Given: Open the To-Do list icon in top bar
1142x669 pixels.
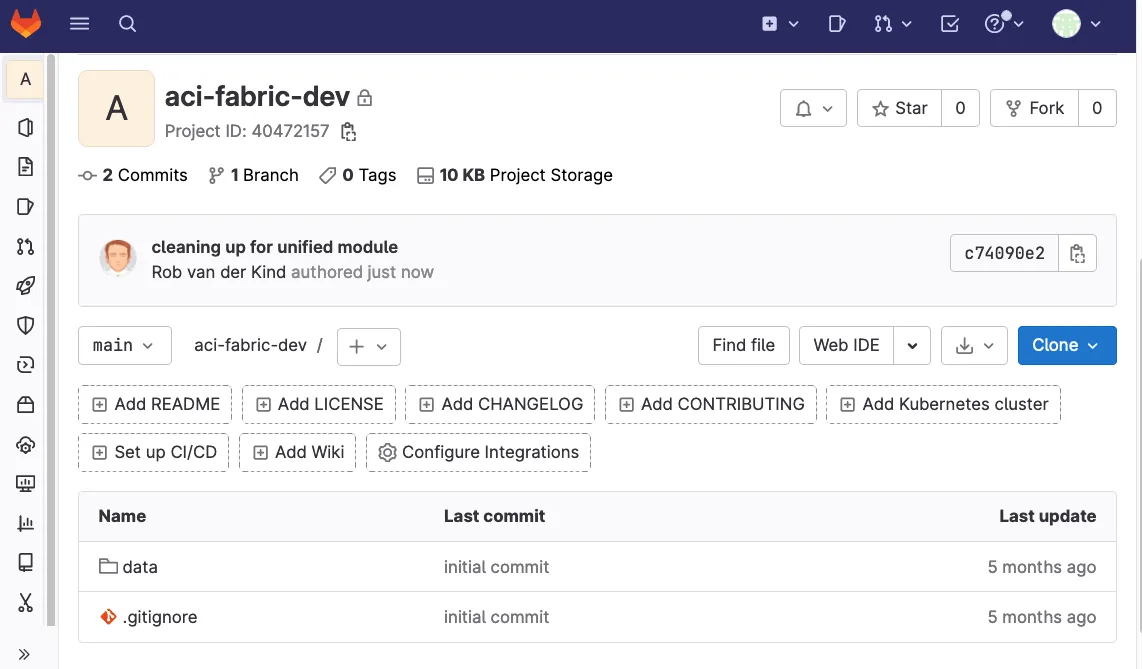Looking at the screenshot, I should 950,24.
